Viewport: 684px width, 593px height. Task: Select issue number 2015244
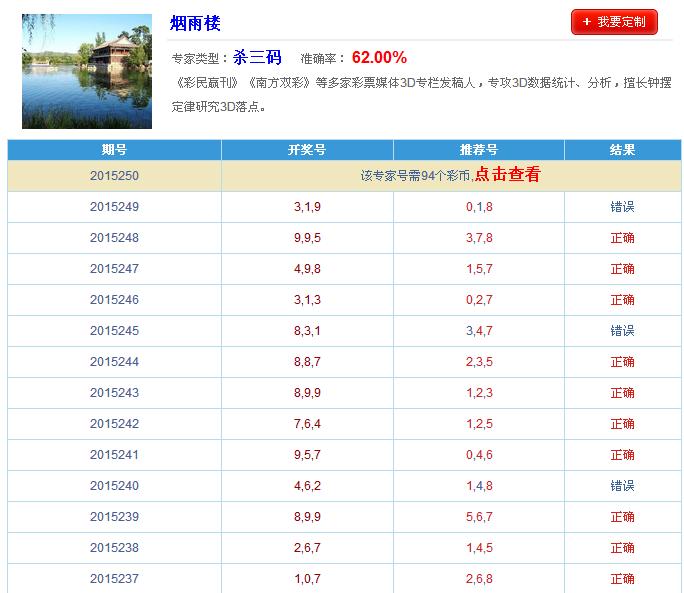pyautogui.click(x=114, y=362)
